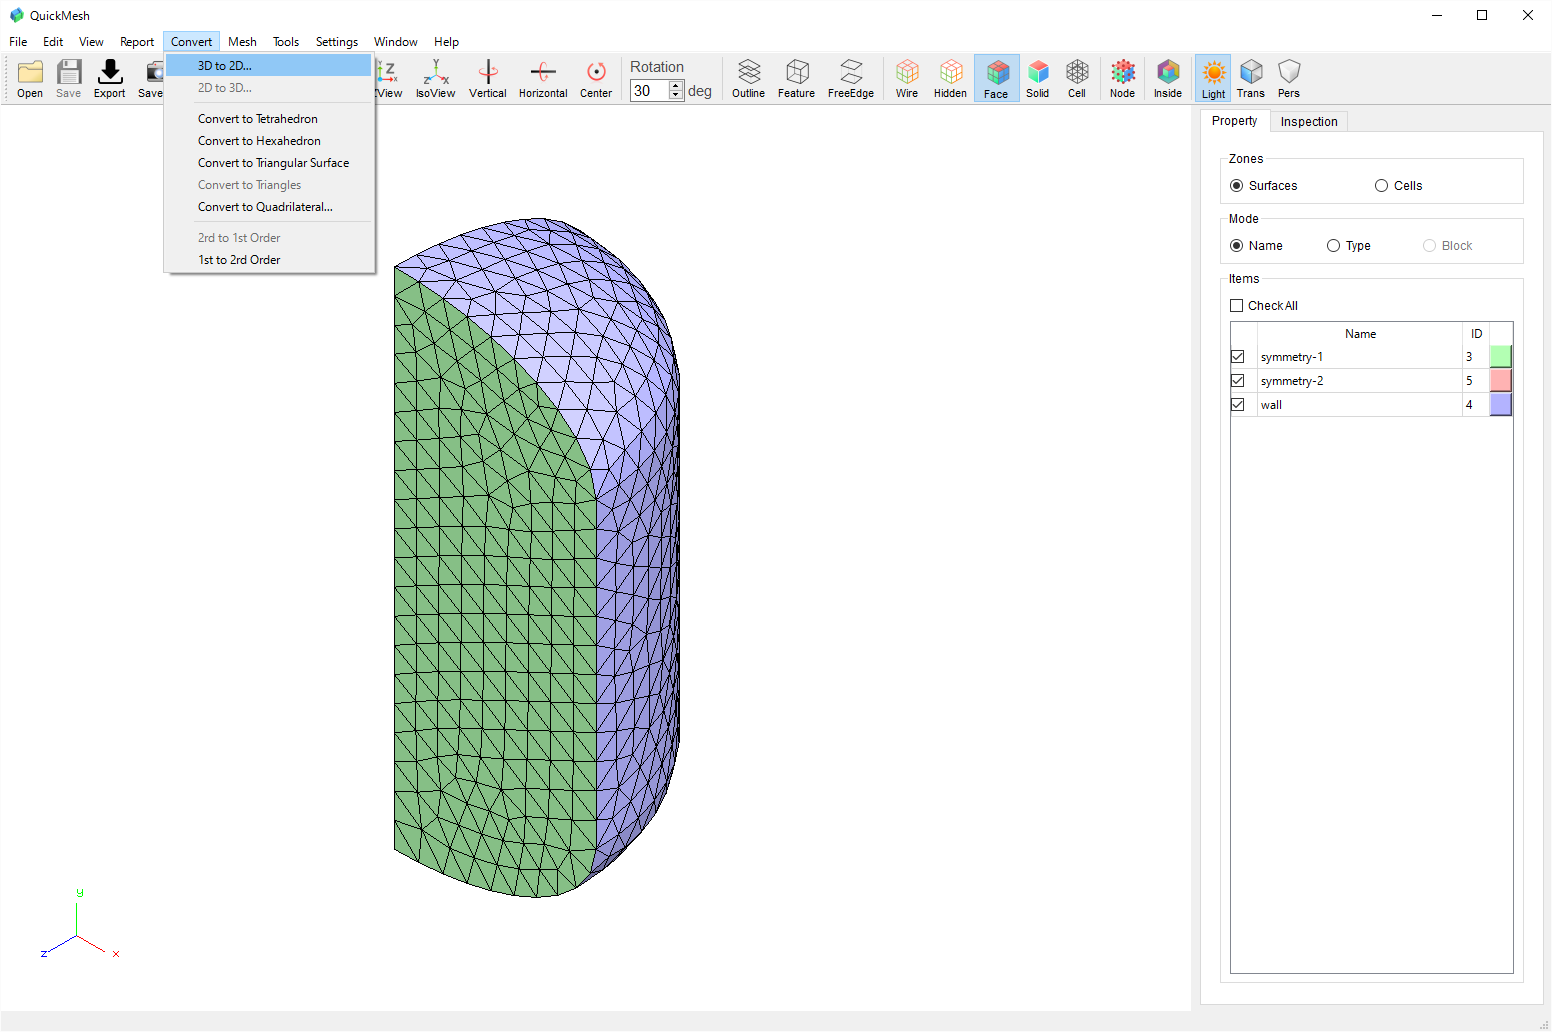
Task: Decrease rotation degrees with down arrow
Action: [x=676, y=96]
